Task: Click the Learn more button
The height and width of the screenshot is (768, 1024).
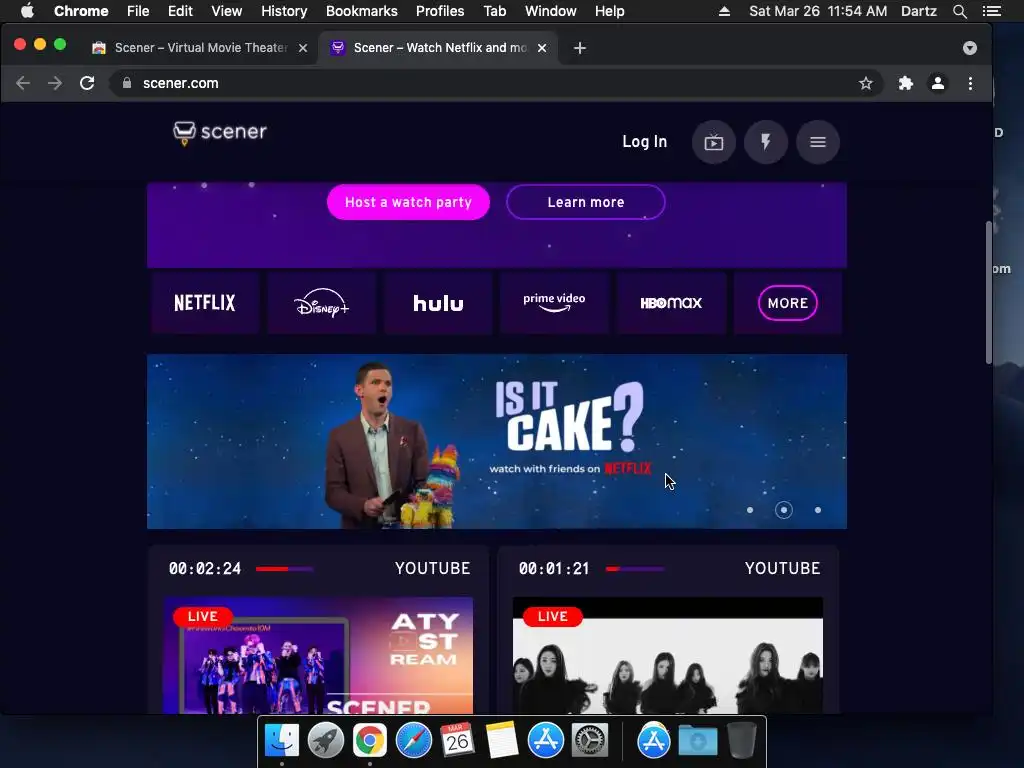Action: pyautogui.click(x=586, y=202)
